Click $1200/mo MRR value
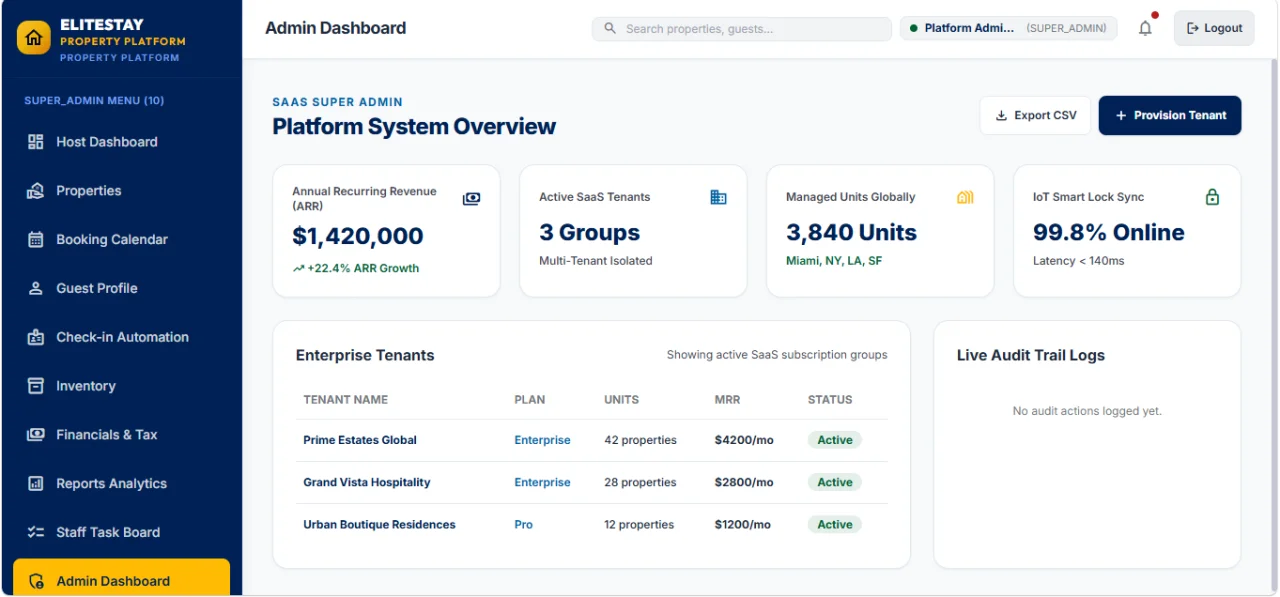Screen dimensions: 1280x597 pyautogui.click(x=743, y=524)
